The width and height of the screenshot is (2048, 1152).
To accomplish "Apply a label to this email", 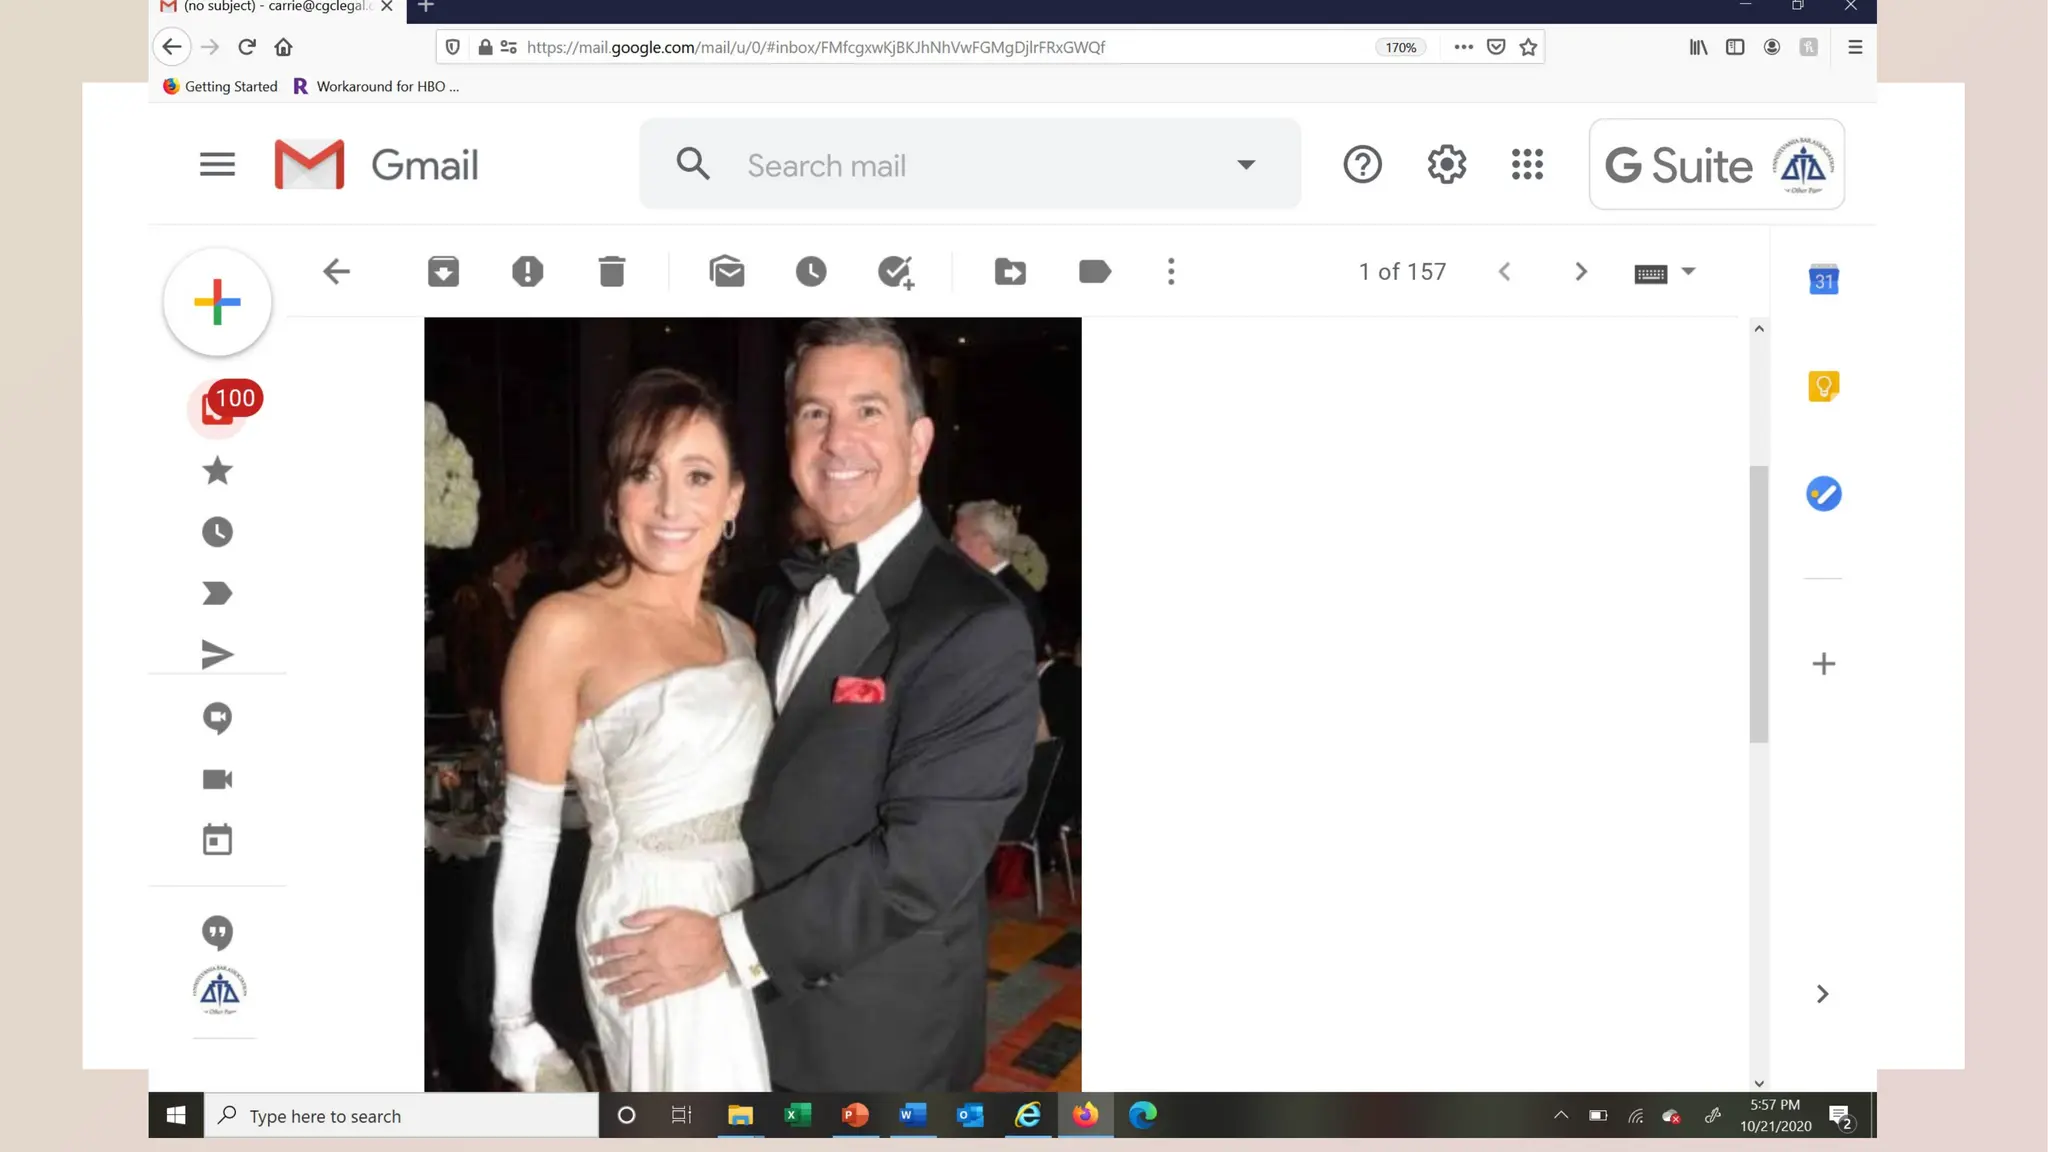I will [1095, 272].
